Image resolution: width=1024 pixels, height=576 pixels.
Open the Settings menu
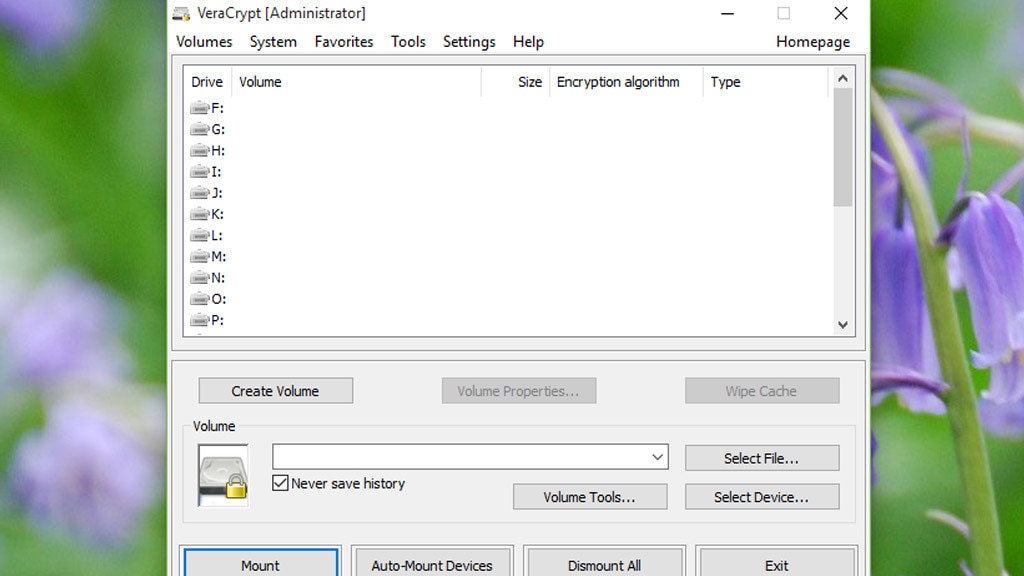pos(469,42)
